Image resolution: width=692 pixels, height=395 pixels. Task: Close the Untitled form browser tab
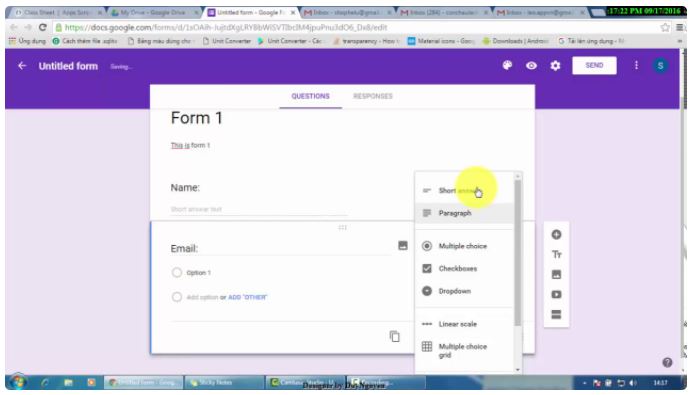point(293,13)
